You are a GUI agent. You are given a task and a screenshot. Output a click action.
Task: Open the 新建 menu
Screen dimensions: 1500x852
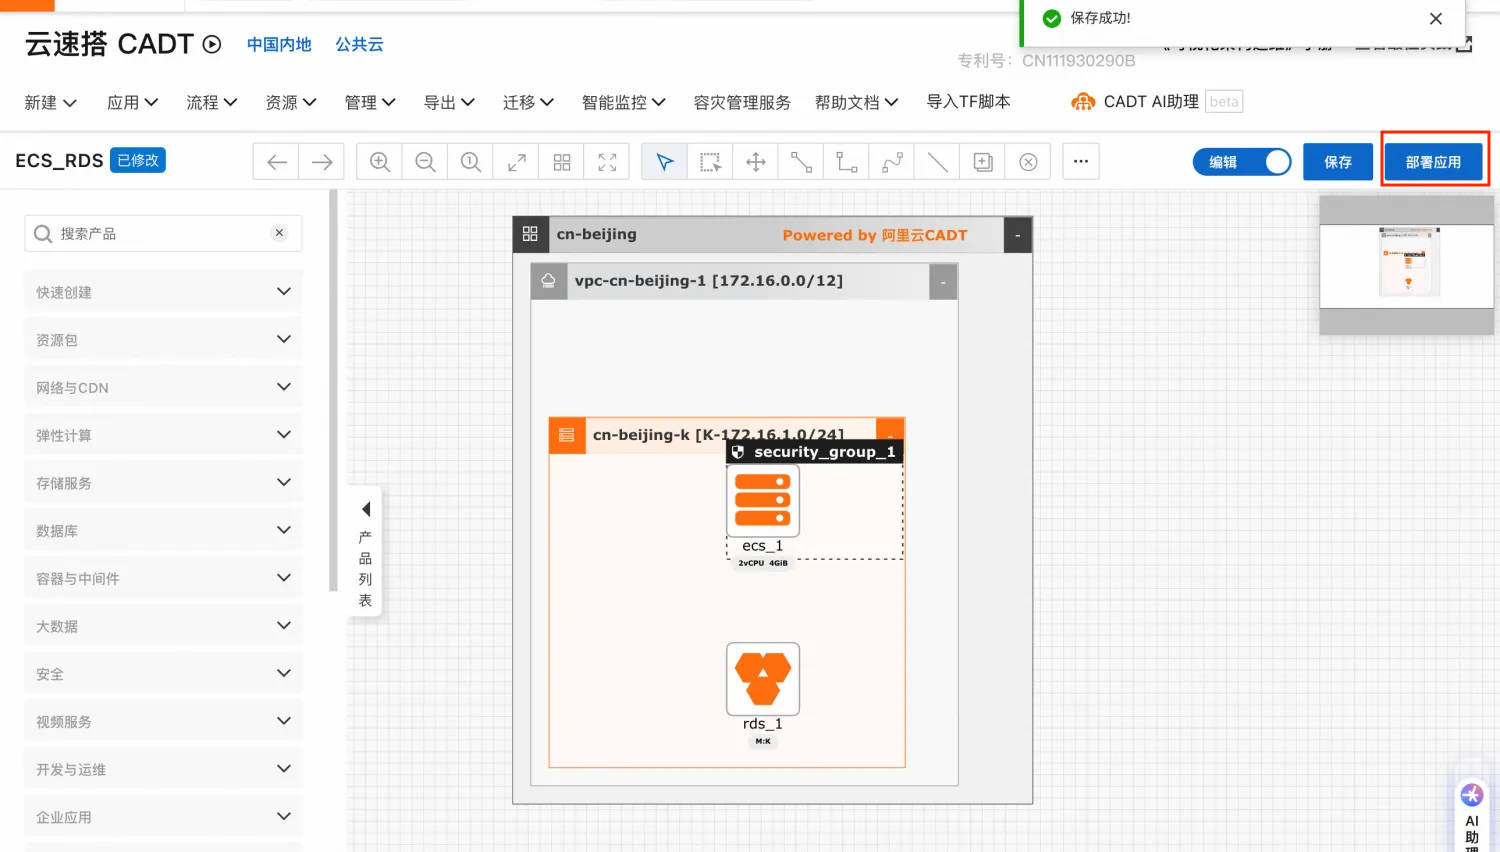pyautogui.click(x=50, y=102)
